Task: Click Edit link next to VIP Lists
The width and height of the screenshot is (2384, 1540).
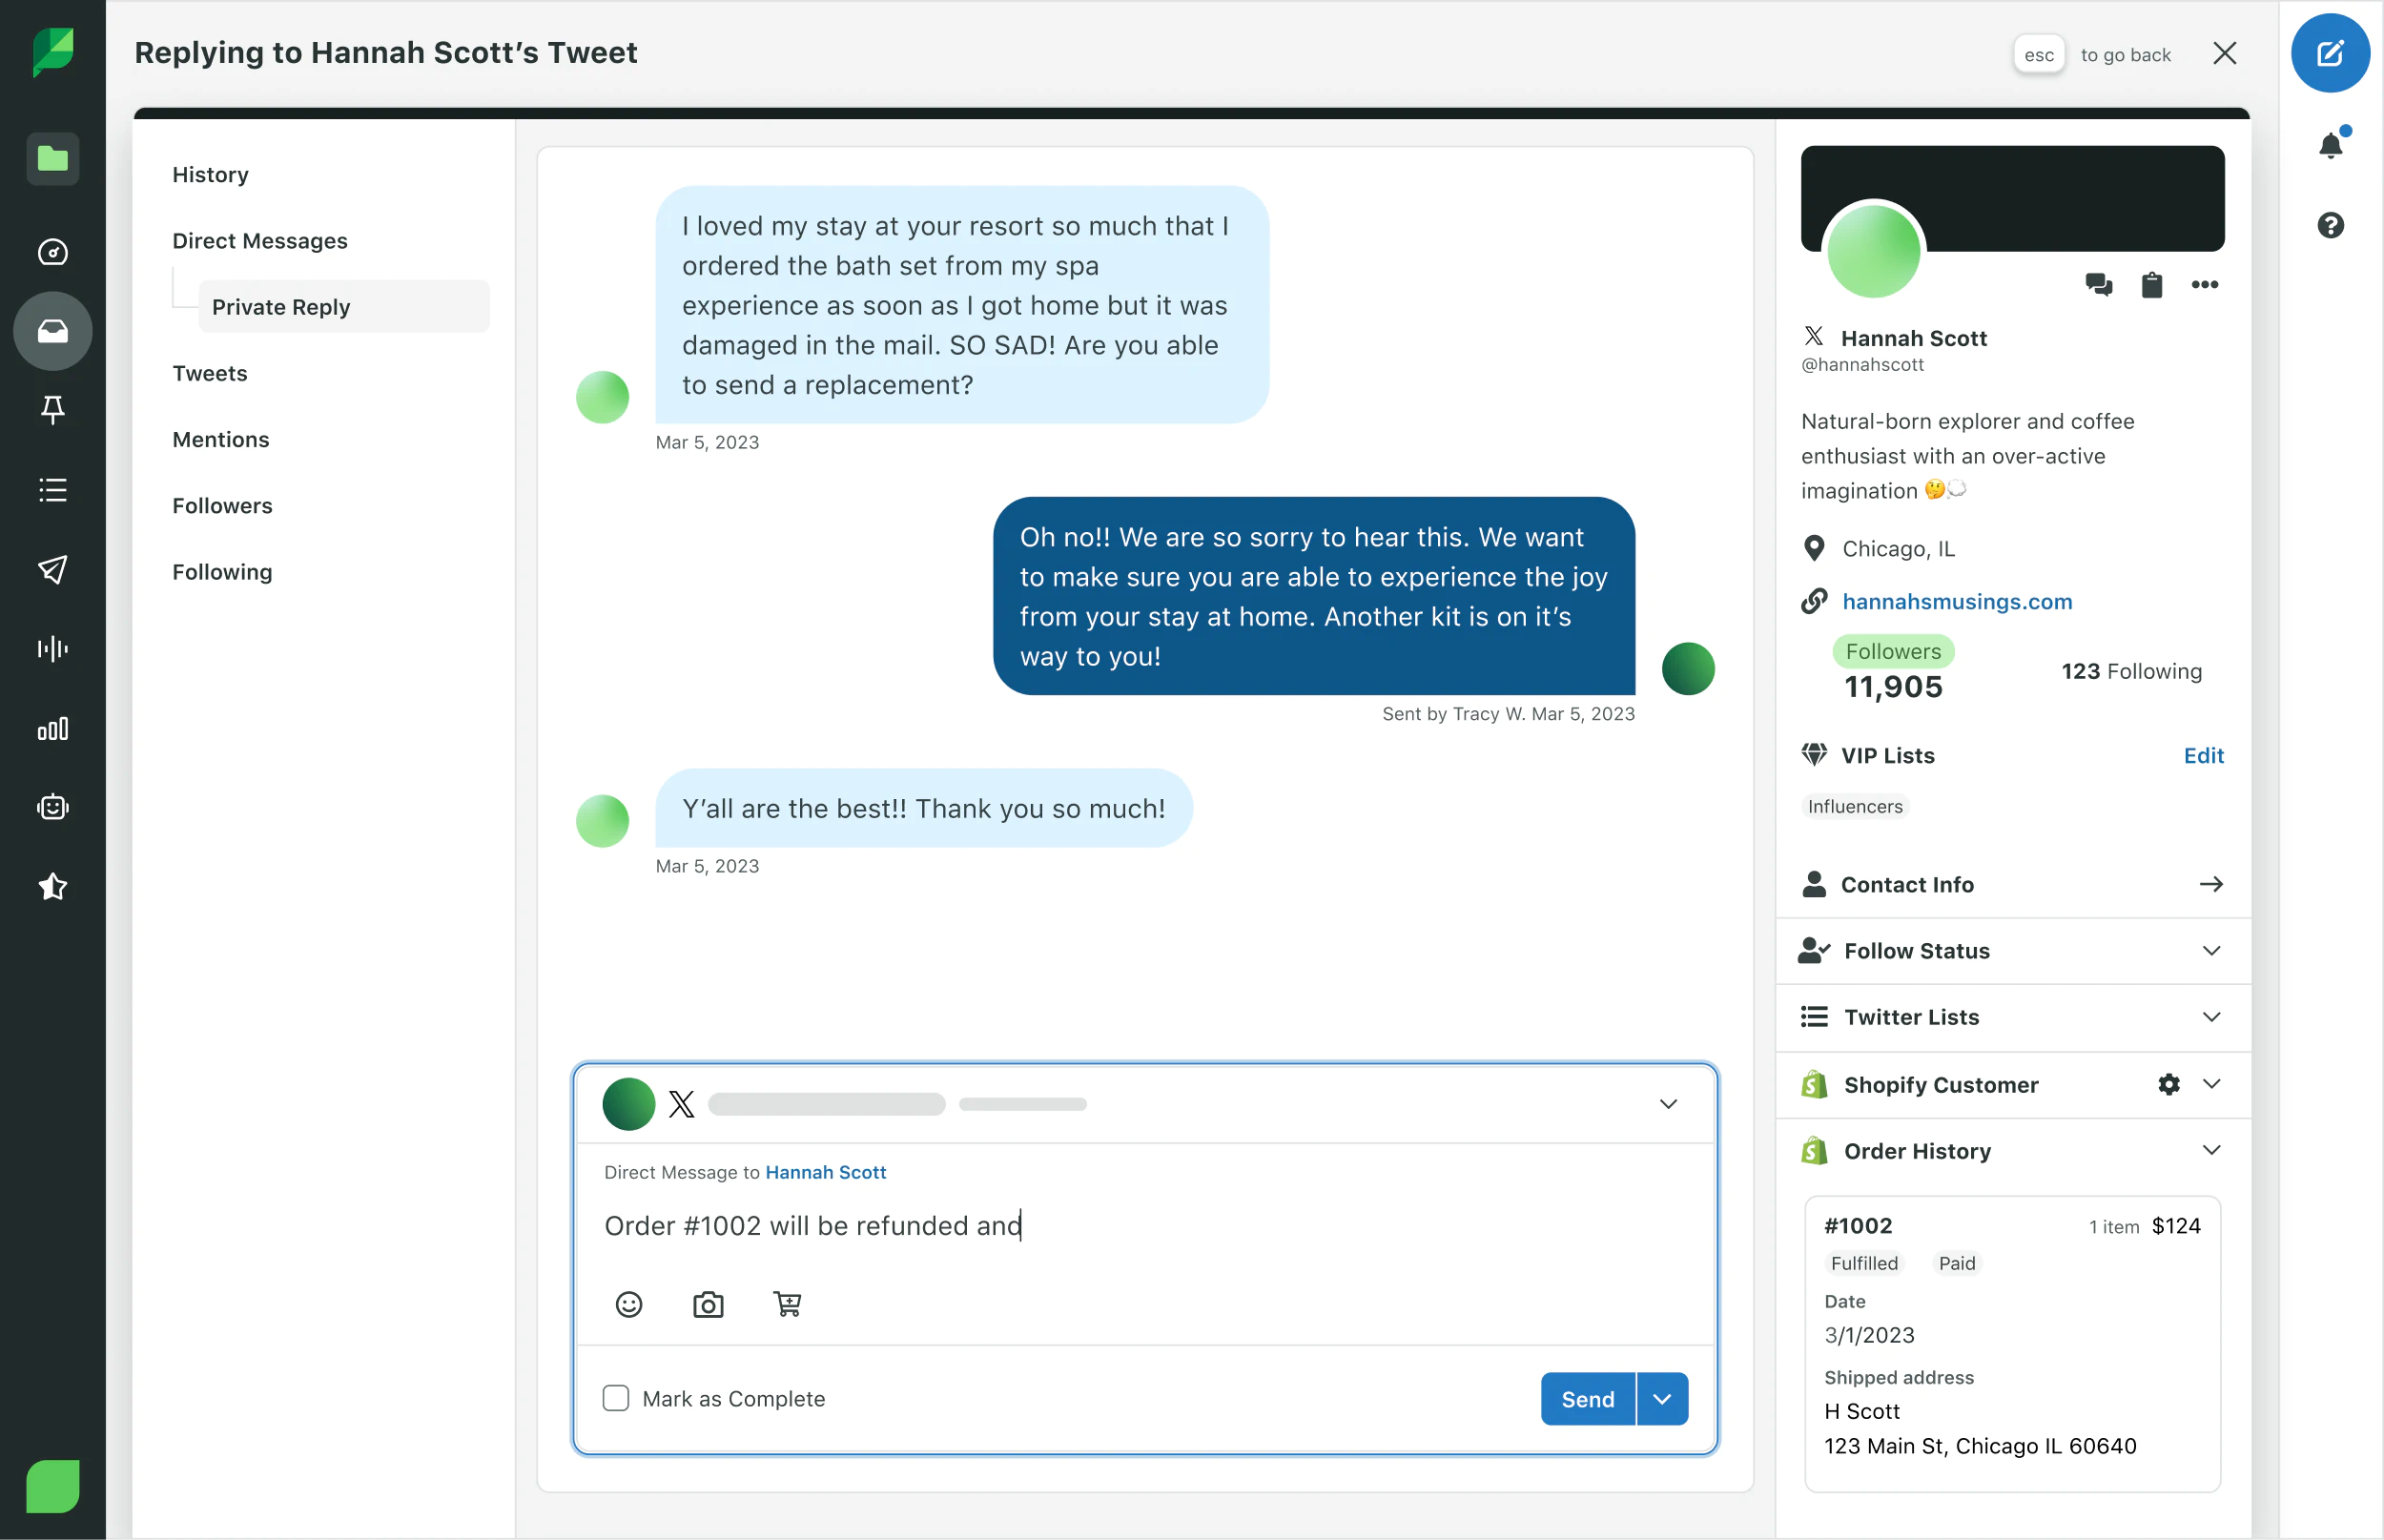Action: 2203,754
